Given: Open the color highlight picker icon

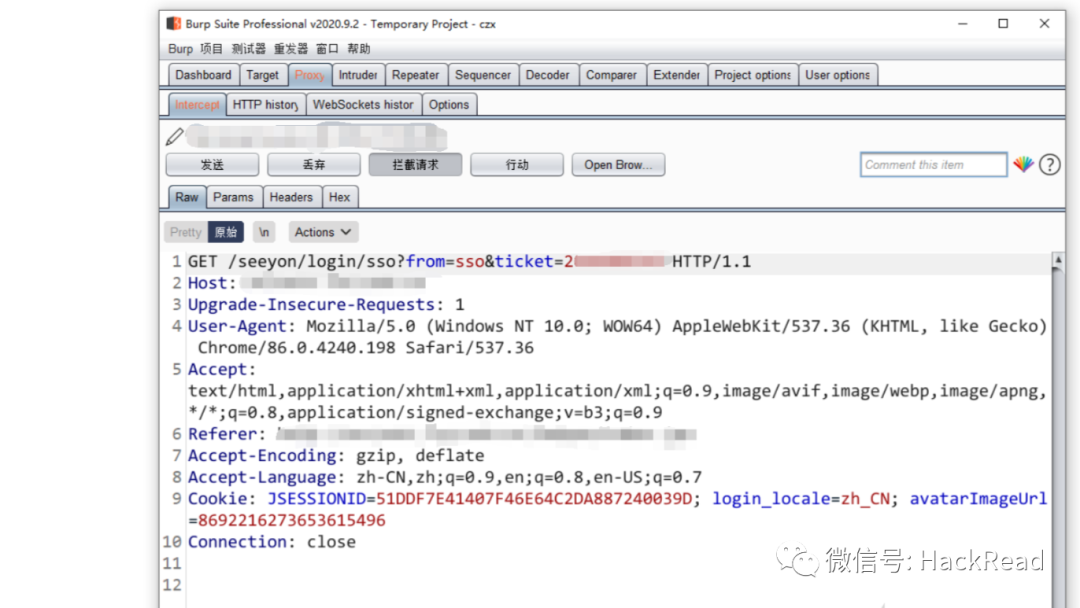Looking at the screenshot, I should pyautogui.click(x=1023, y=165).
